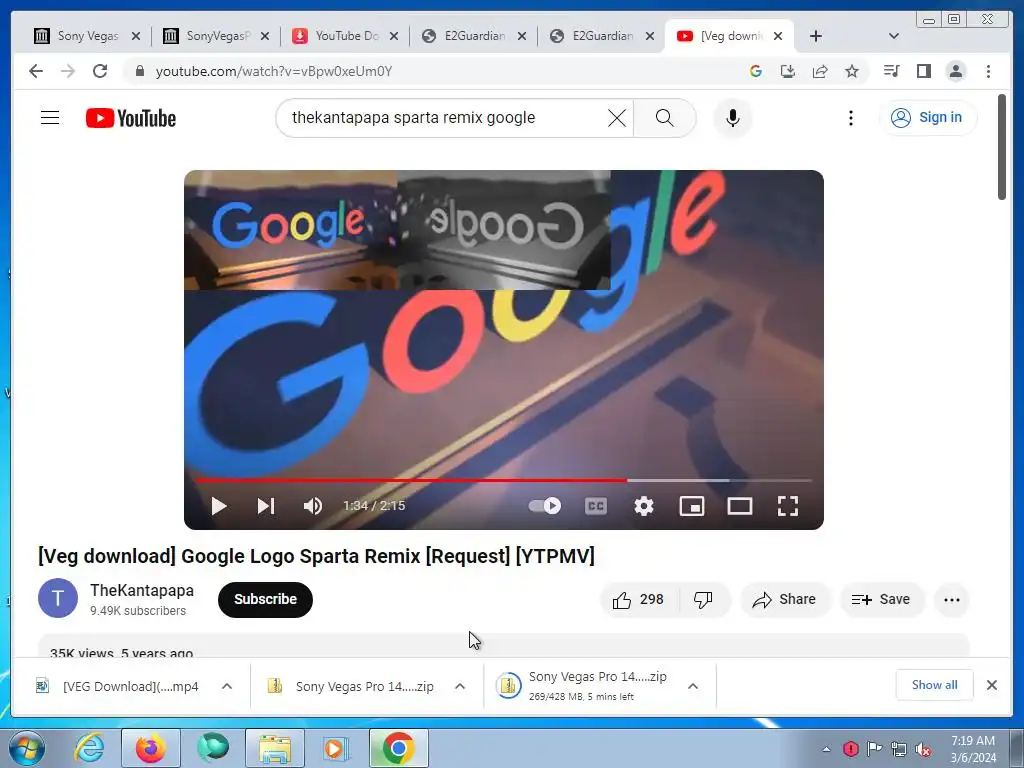Expand options for downloading Sony Vegas zip

(693, 686)
